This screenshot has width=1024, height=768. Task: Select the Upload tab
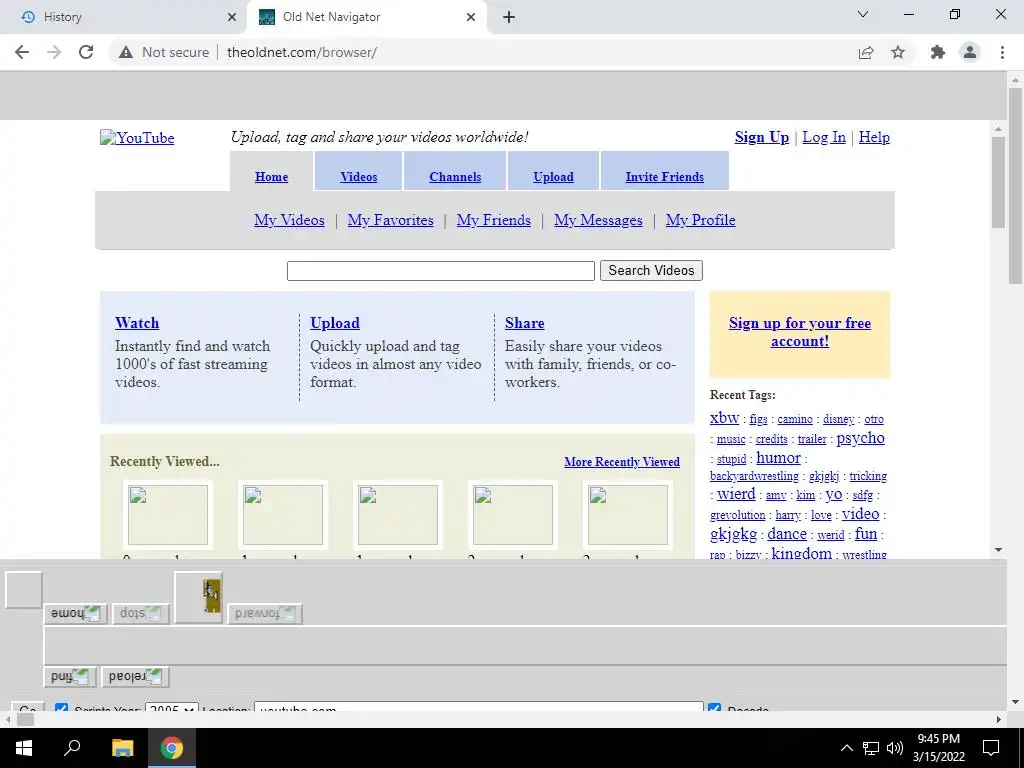point(553,177)
